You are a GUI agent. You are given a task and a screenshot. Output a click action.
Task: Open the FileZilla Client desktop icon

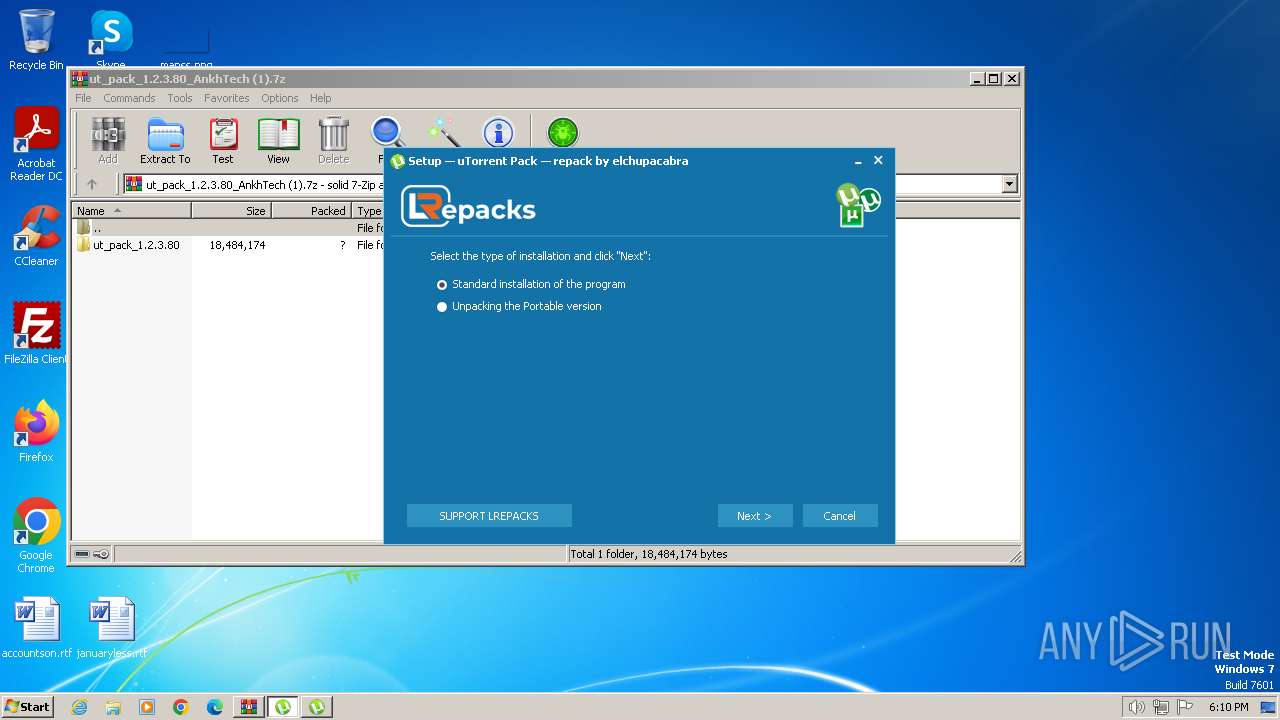pyautogui.click(x=36, y=333)
